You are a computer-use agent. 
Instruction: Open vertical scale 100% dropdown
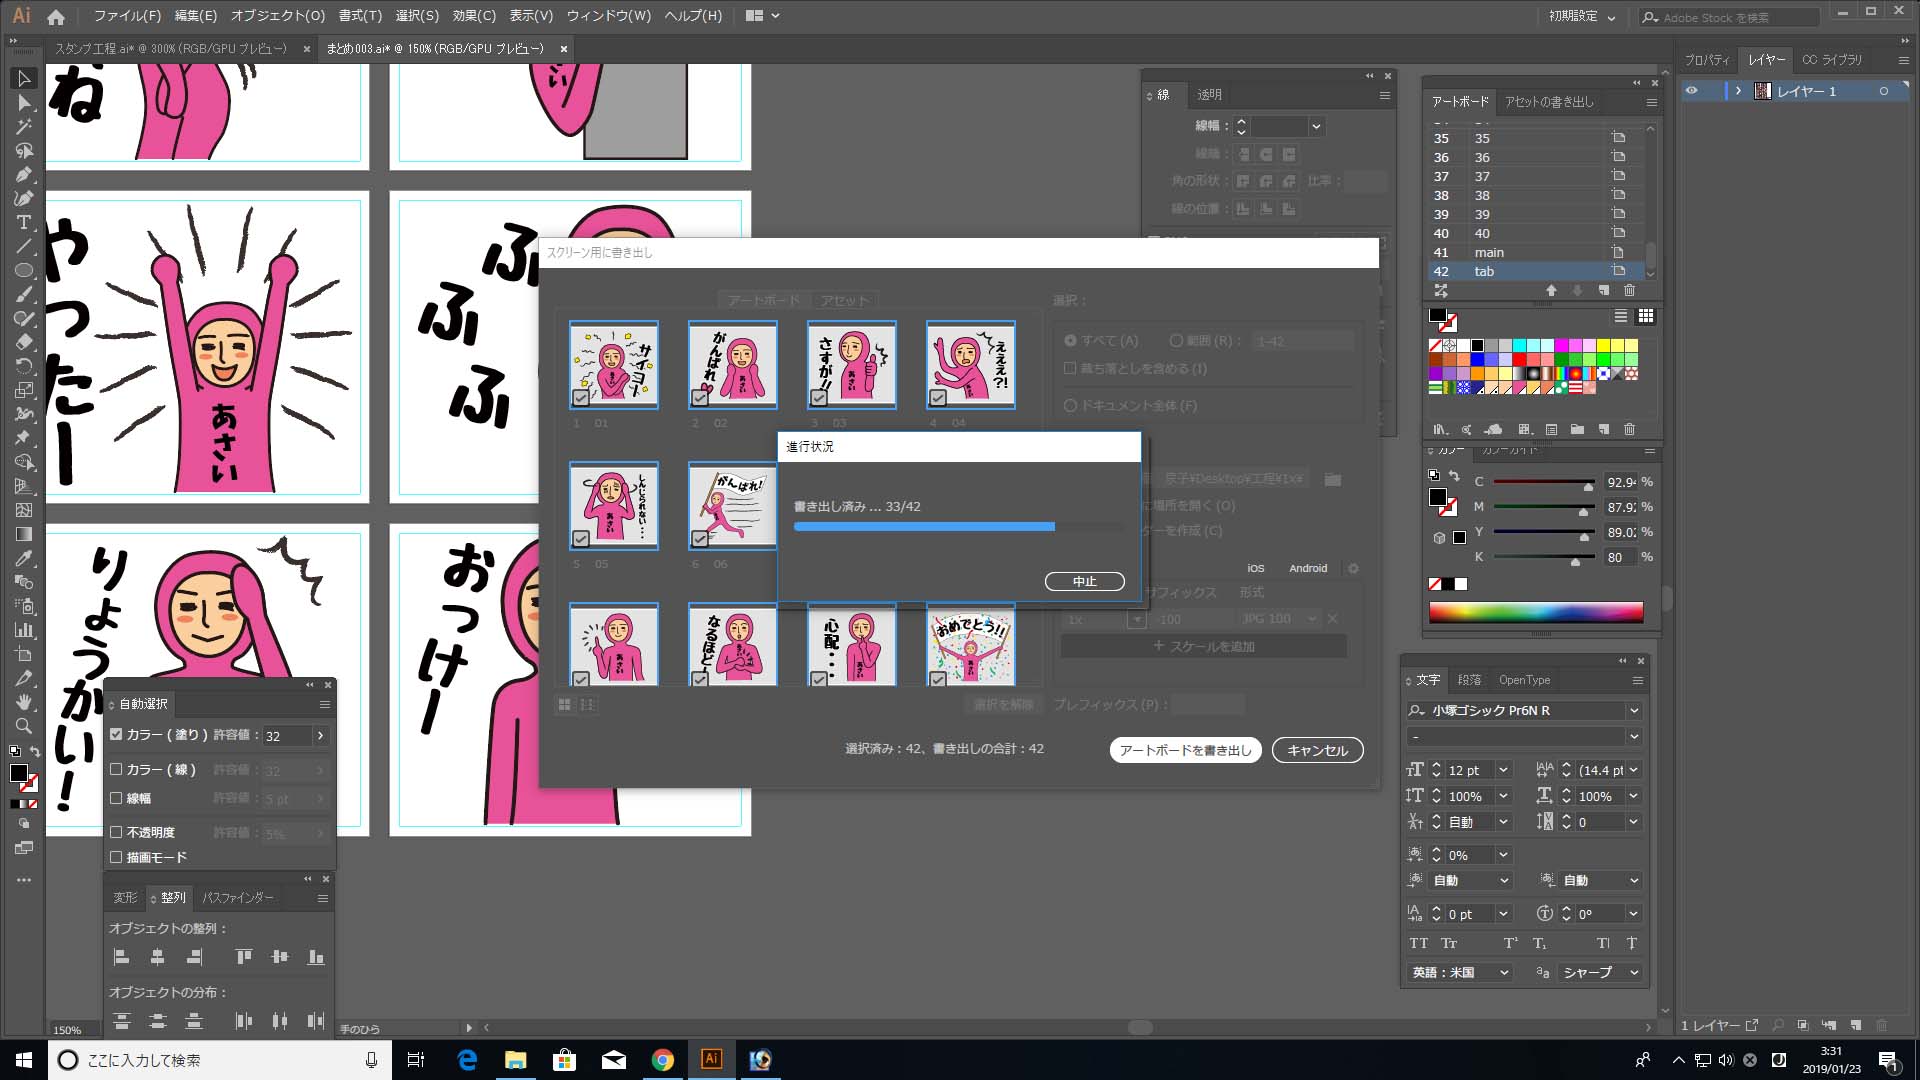pos(1503,796)
